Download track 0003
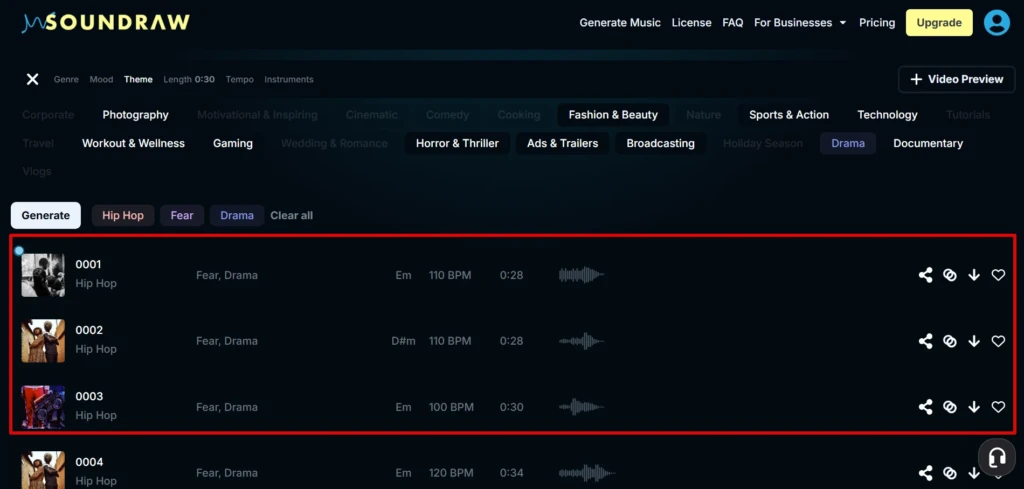This screenshot has height=489, width=1024. (x=974, y=407)
